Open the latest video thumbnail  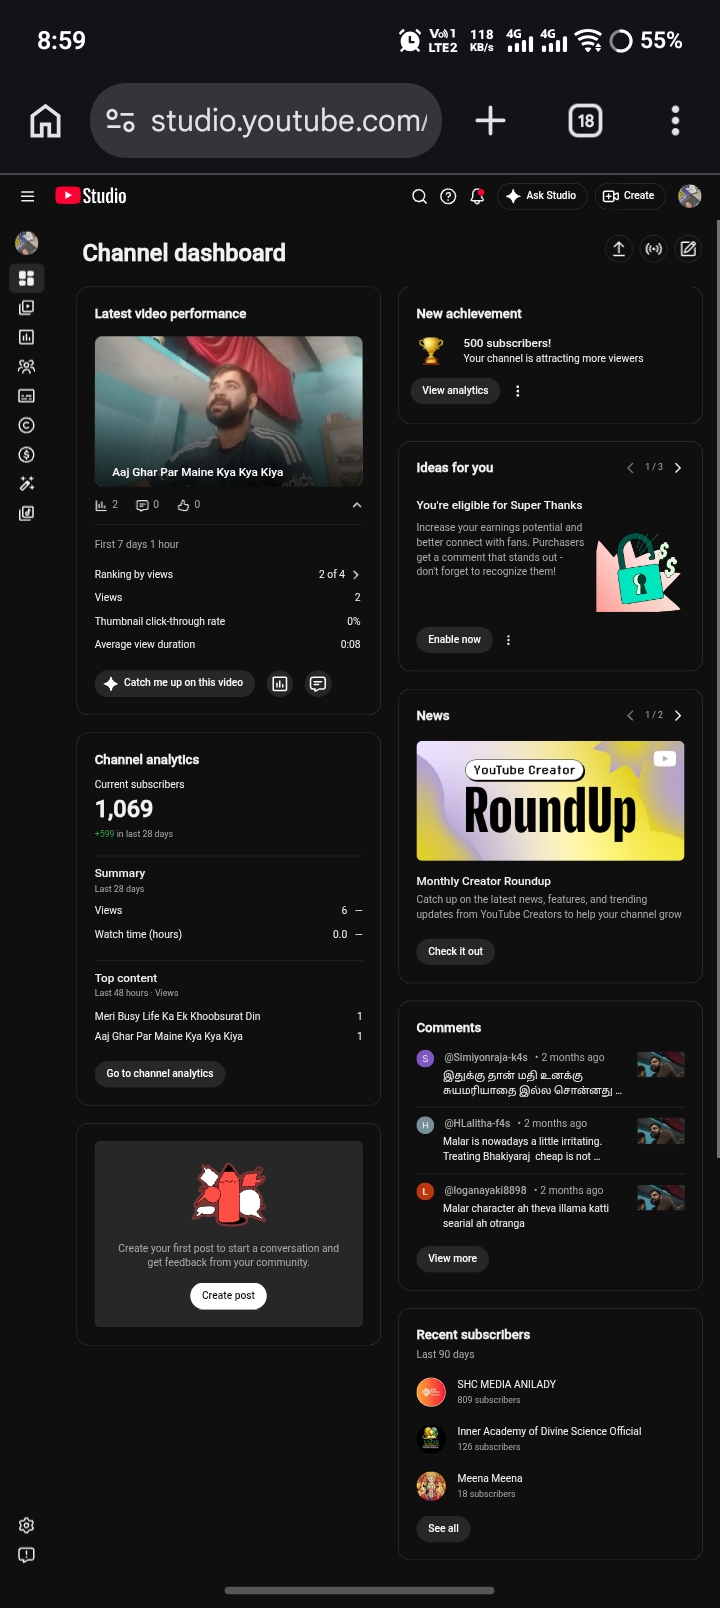229,412
